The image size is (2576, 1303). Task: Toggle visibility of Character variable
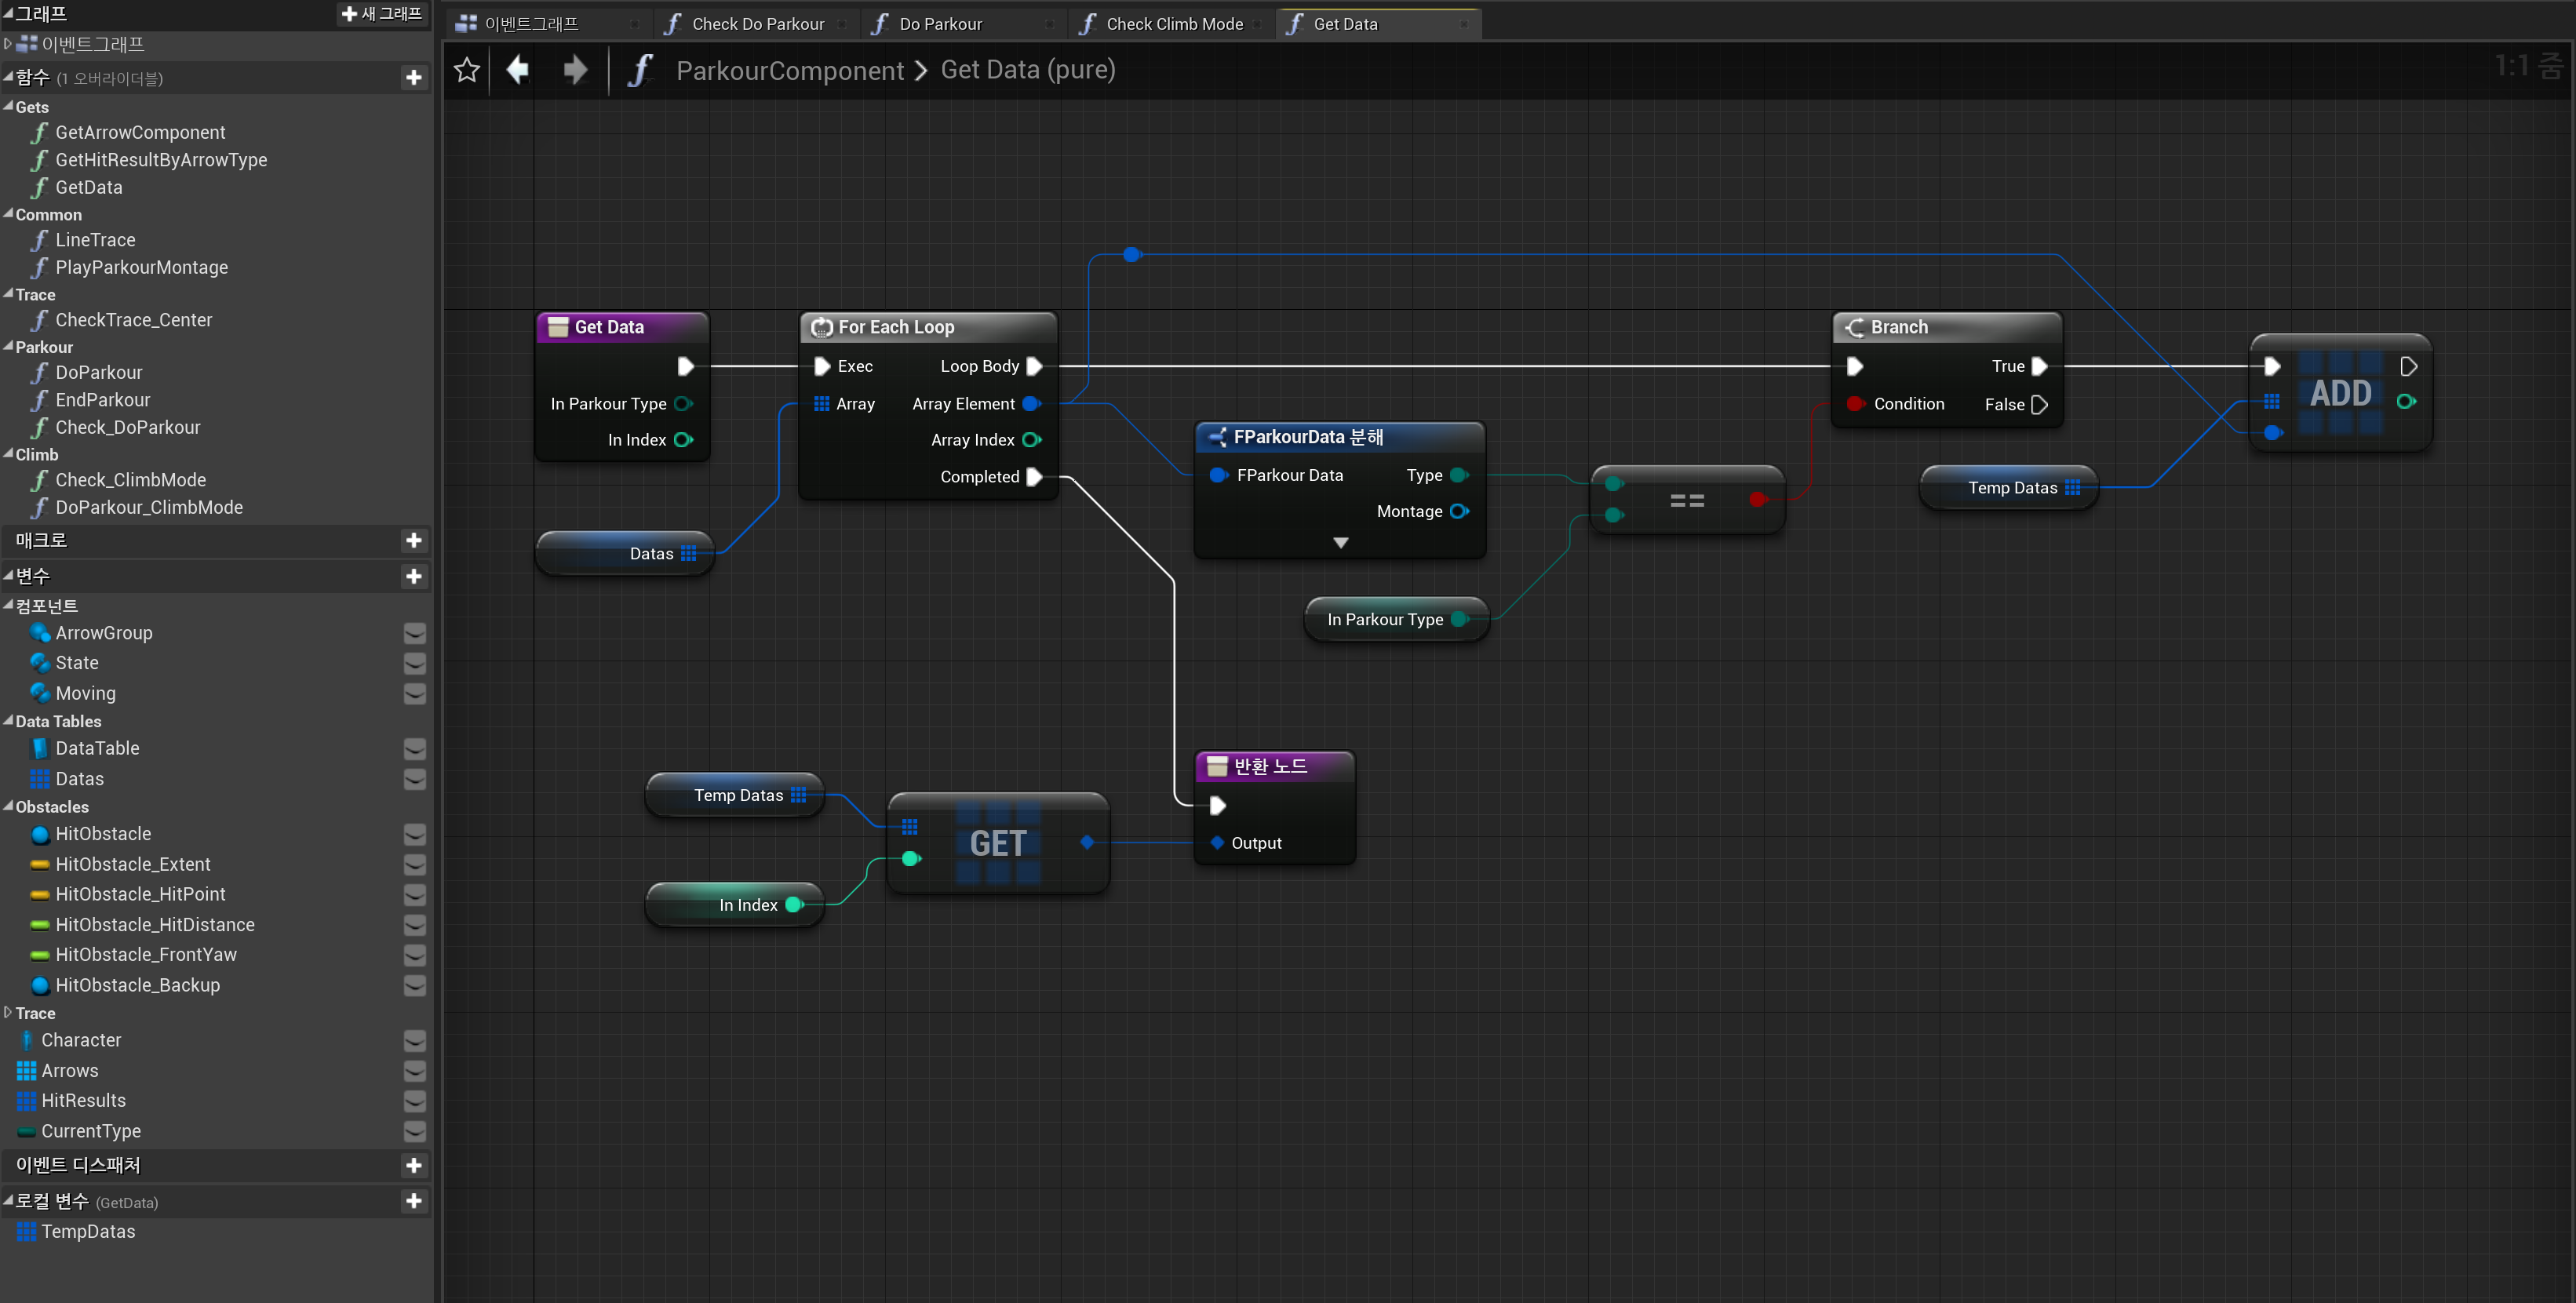(414, 1040)
